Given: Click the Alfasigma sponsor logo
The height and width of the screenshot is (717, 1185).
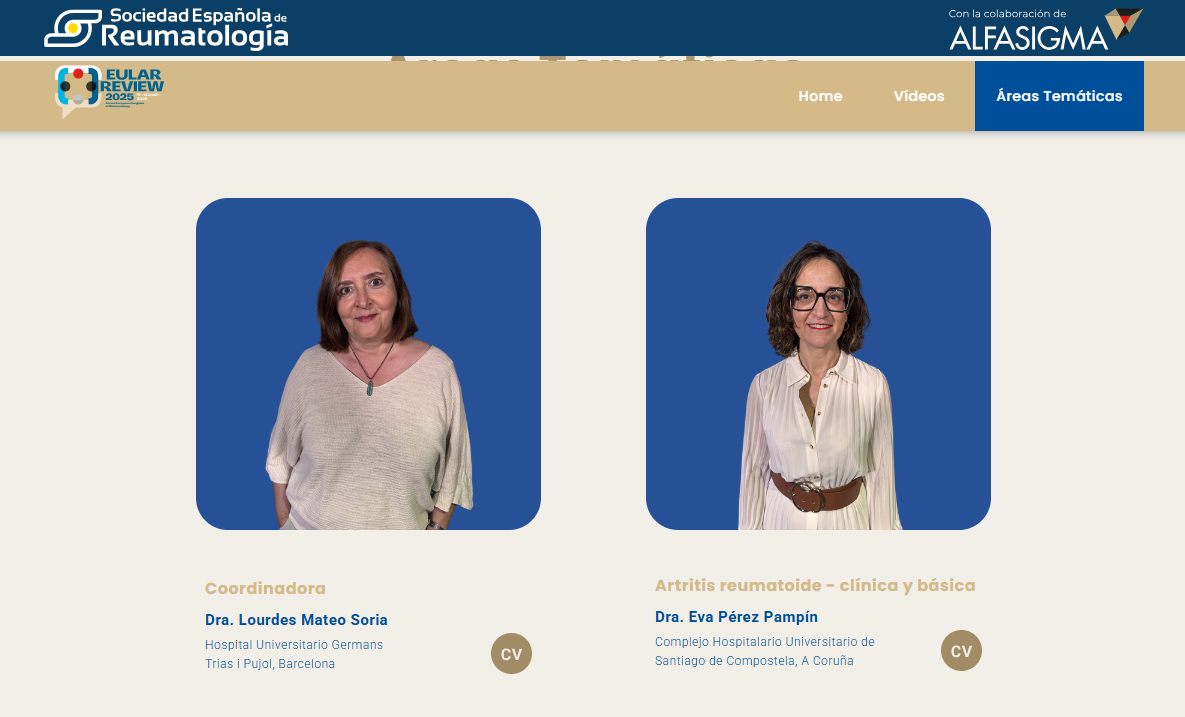Looking at the screenshot, I should (x=1046, y=29).
